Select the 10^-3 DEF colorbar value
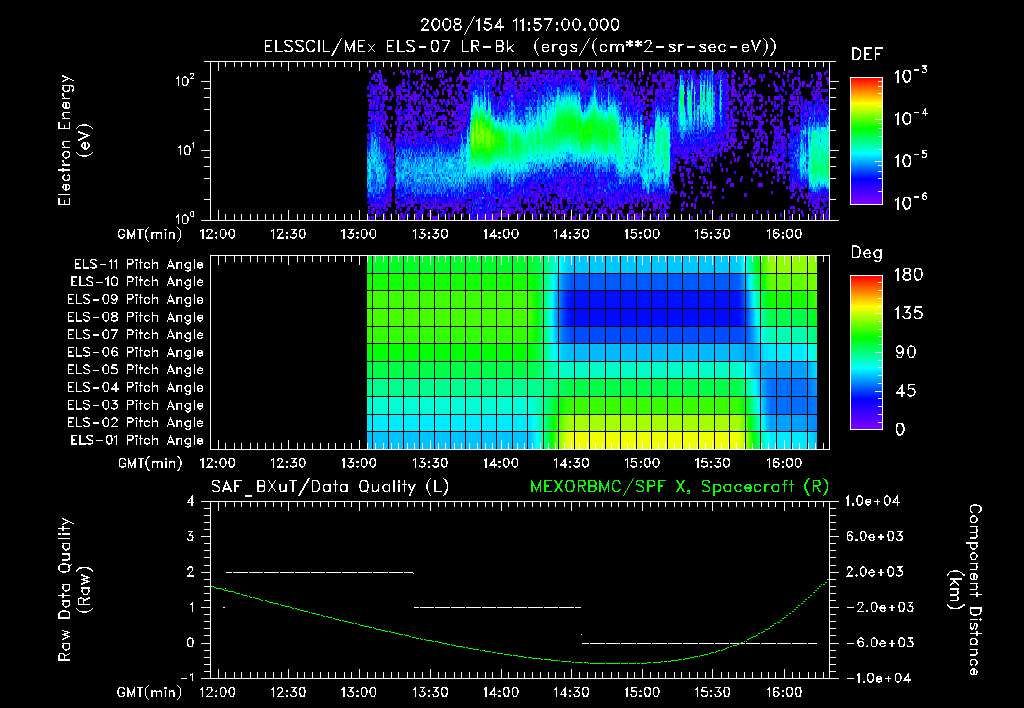1024x708 pixels. [x=910, y=76]
